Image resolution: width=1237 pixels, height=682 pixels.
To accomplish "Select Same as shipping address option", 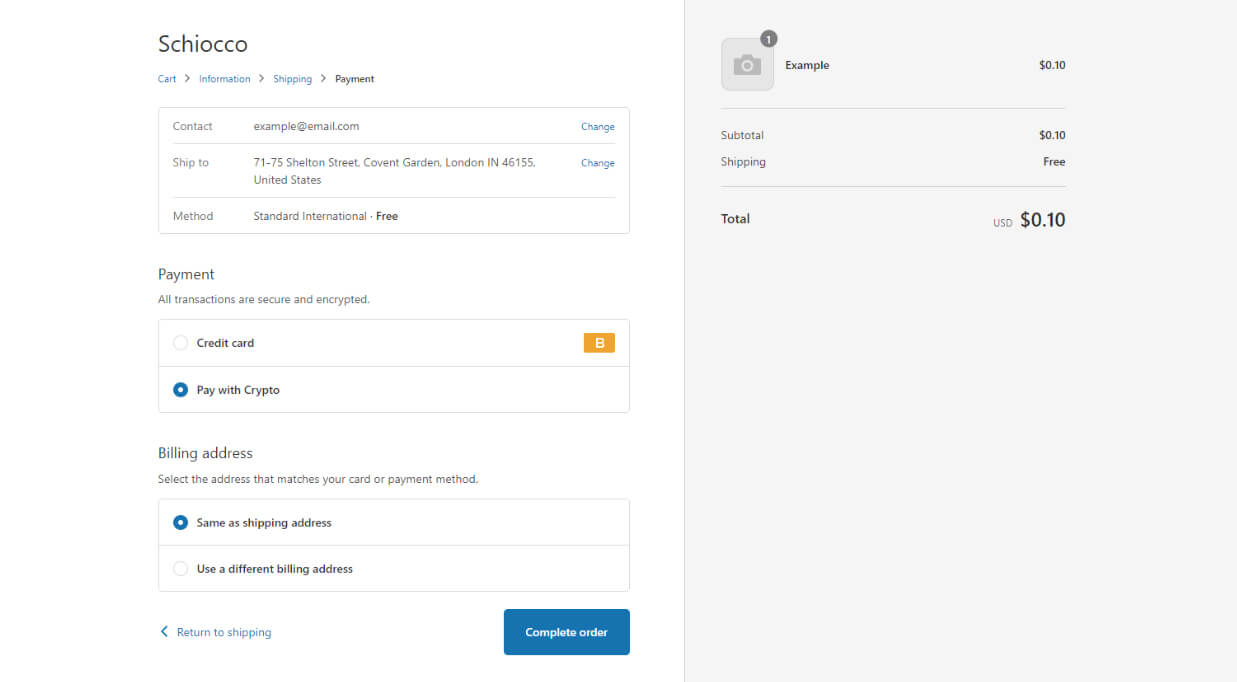I will pos(181,522).
